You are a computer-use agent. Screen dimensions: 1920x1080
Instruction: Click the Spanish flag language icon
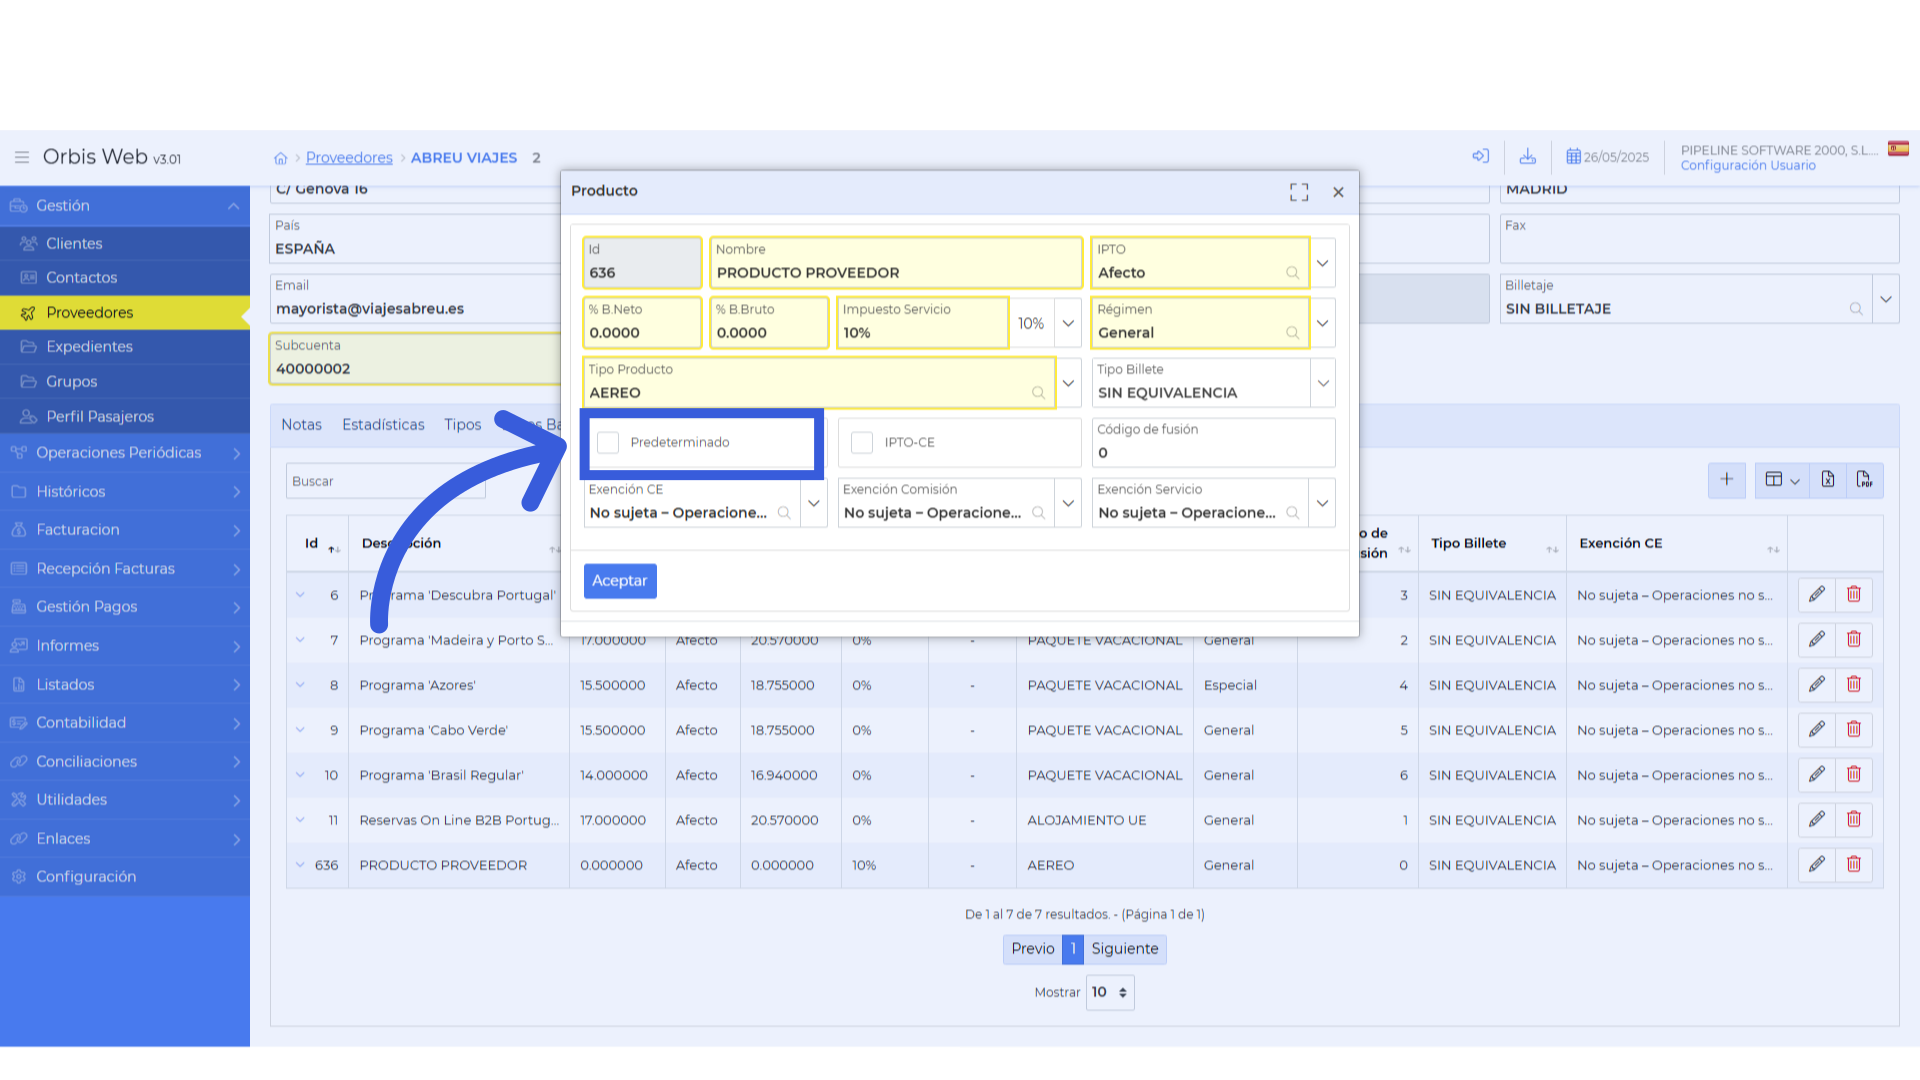[x=1898, y=149]
